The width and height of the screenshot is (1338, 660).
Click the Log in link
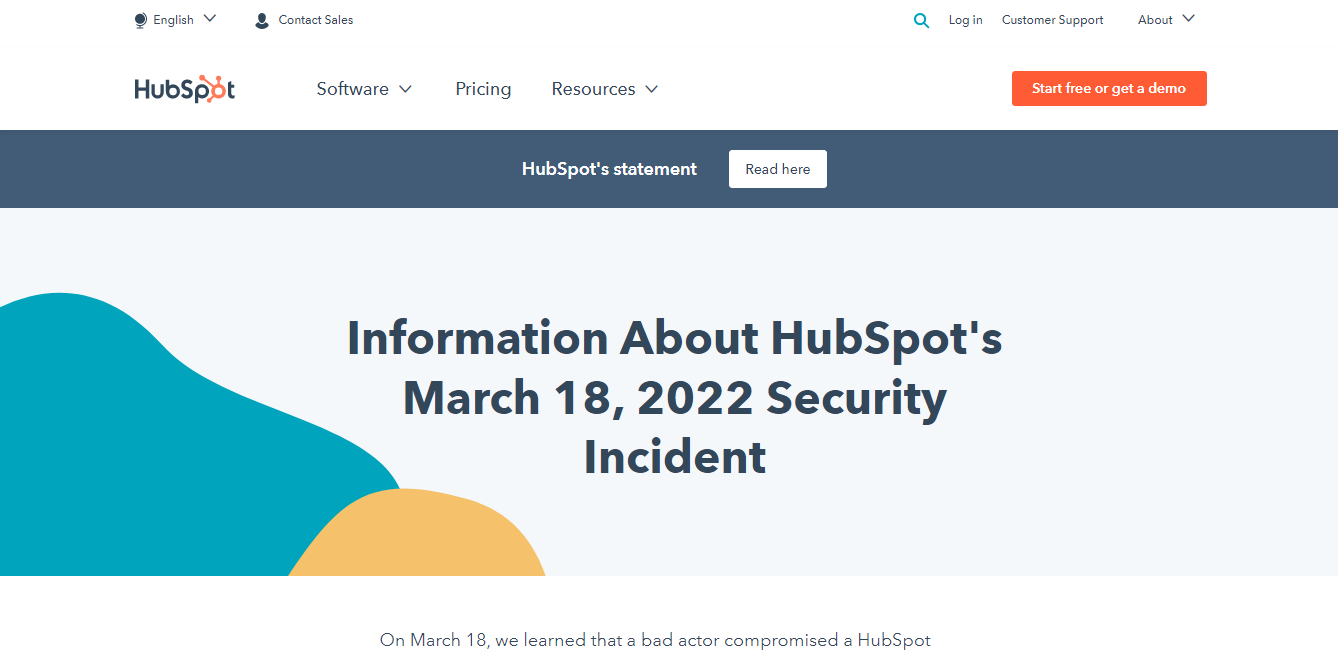[965, 20]
